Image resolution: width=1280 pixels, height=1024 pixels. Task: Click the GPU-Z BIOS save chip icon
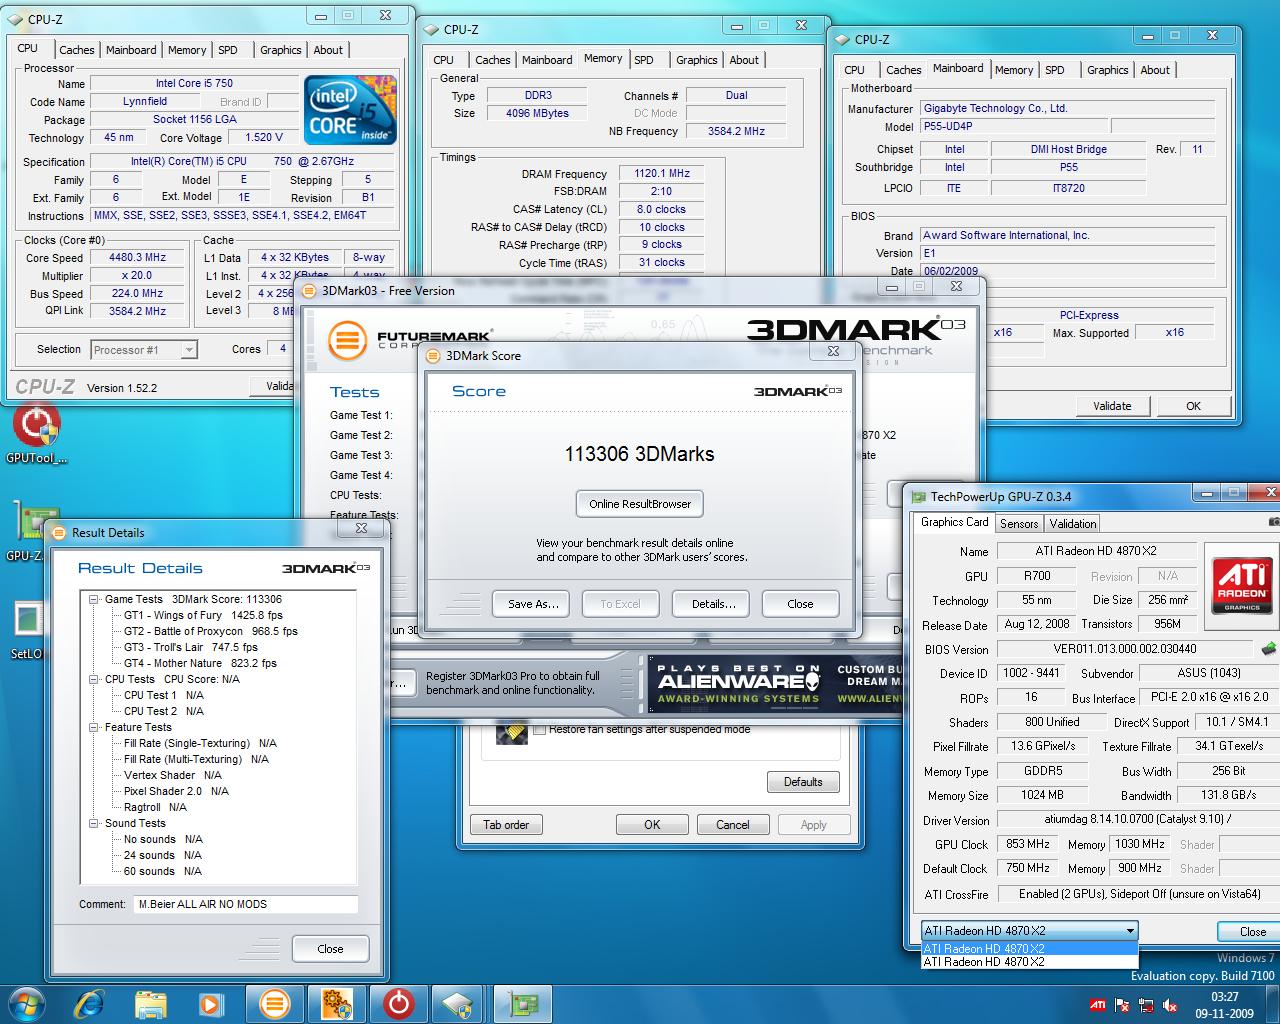pyautogui.click(x=1268, y=648)
